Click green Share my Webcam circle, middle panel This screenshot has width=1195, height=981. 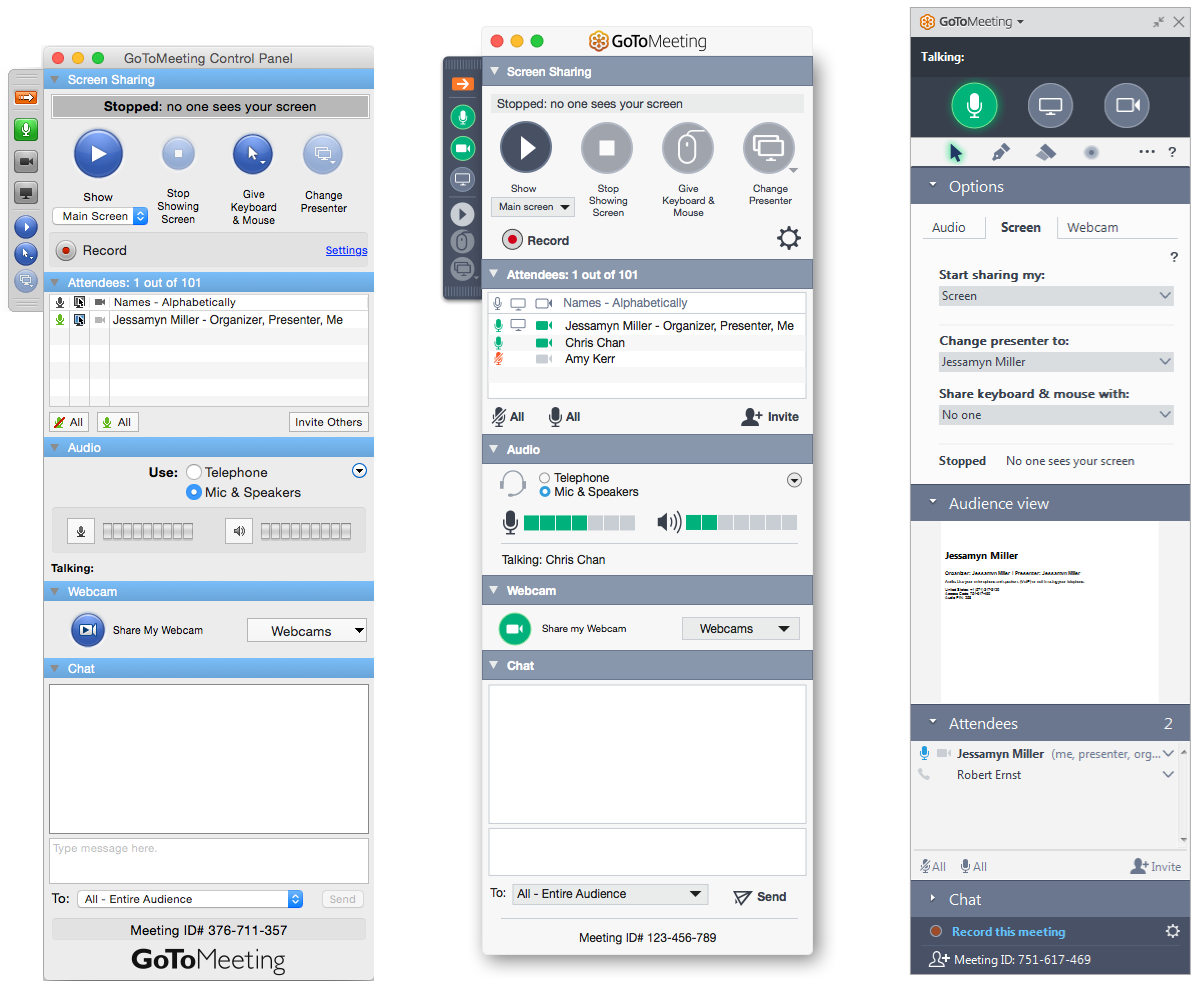[x=514, y=629]
